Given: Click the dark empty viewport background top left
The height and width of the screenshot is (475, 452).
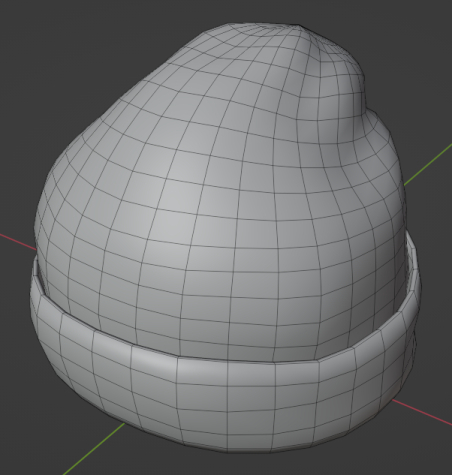Looking at the screenshot, I should pyautogui.click(x=50, y=50).
